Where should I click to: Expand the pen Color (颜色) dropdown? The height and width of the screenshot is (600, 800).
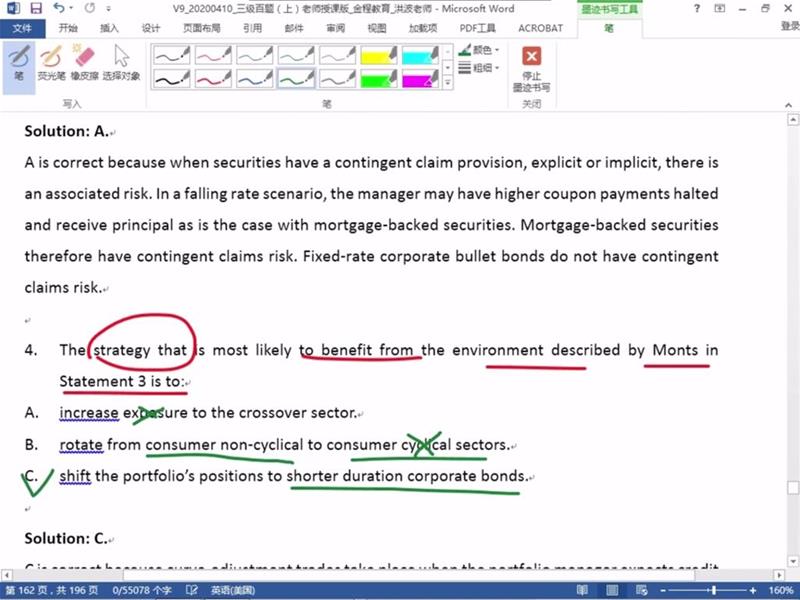click(482, 50)
